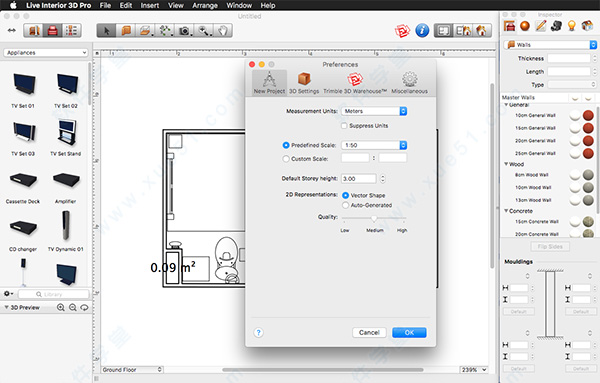Select the hand pan tool
Screen dimensions: 600x383
[223, 31]
